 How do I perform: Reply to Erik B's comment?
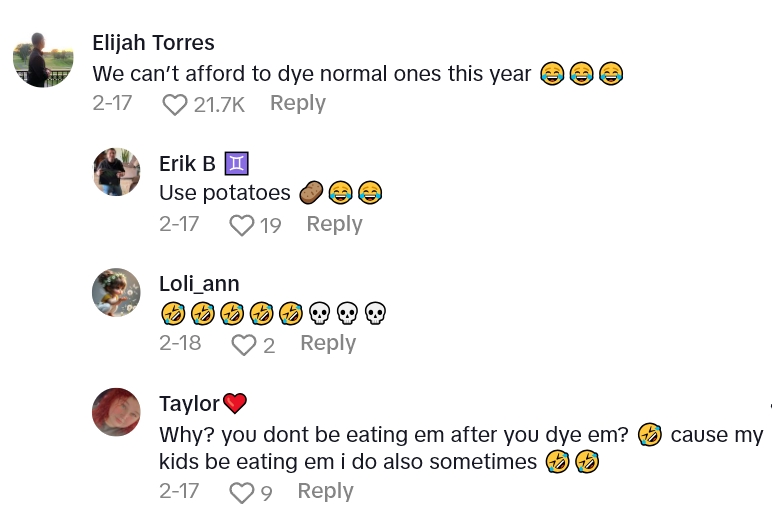pyautogui.click(x=334, y=224)
